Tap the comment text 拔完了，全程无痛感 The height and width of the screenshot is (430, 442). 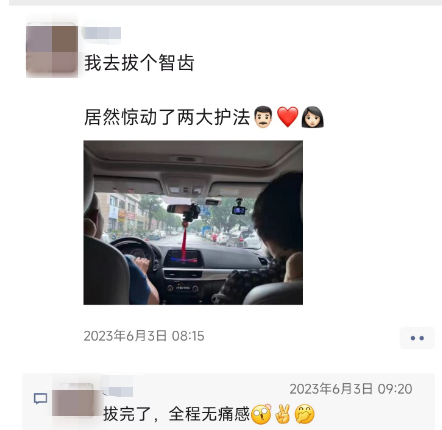click(x=176, y=414)
